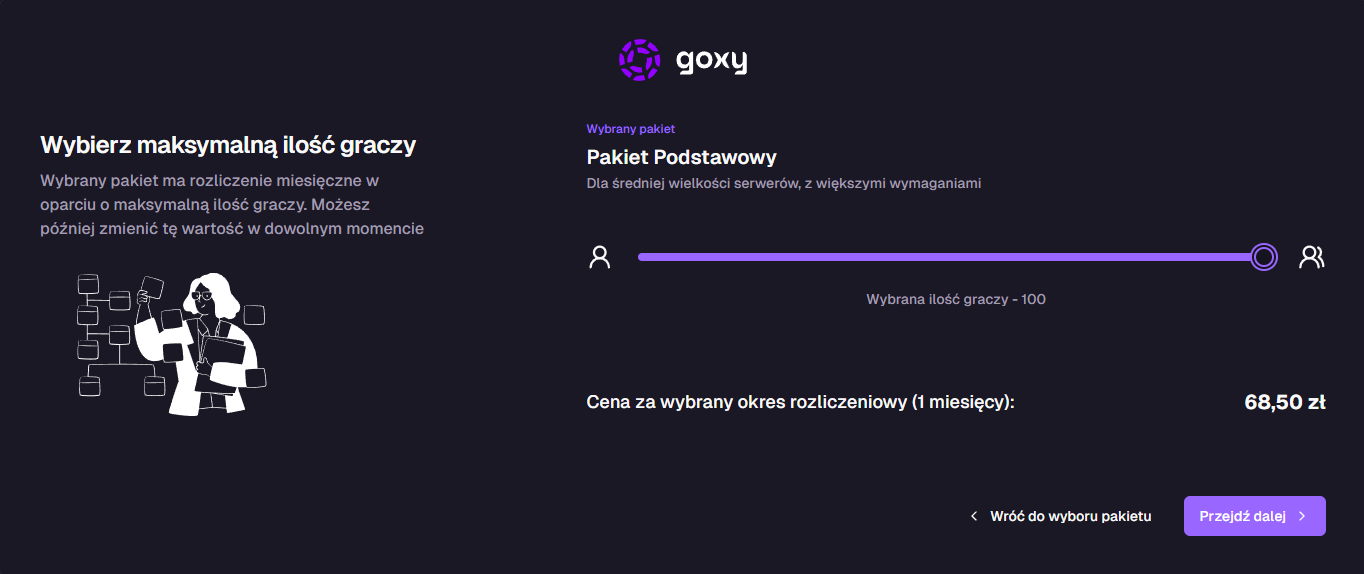Click the right chevron inside 'Przejdź dalej' button
1364x574 pixels.
1302,517
